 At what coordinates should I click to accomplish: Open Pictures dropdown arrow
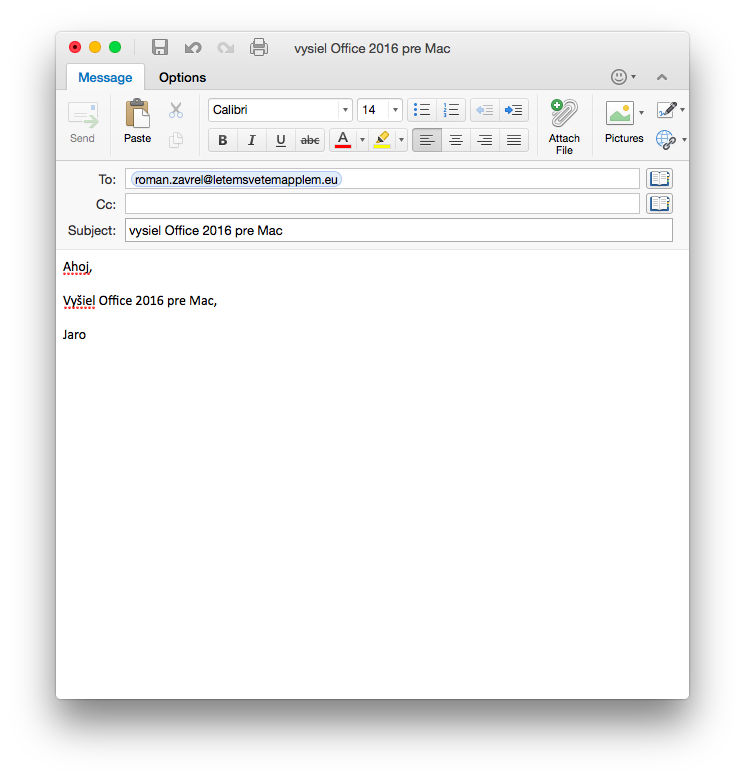[641, 113]
